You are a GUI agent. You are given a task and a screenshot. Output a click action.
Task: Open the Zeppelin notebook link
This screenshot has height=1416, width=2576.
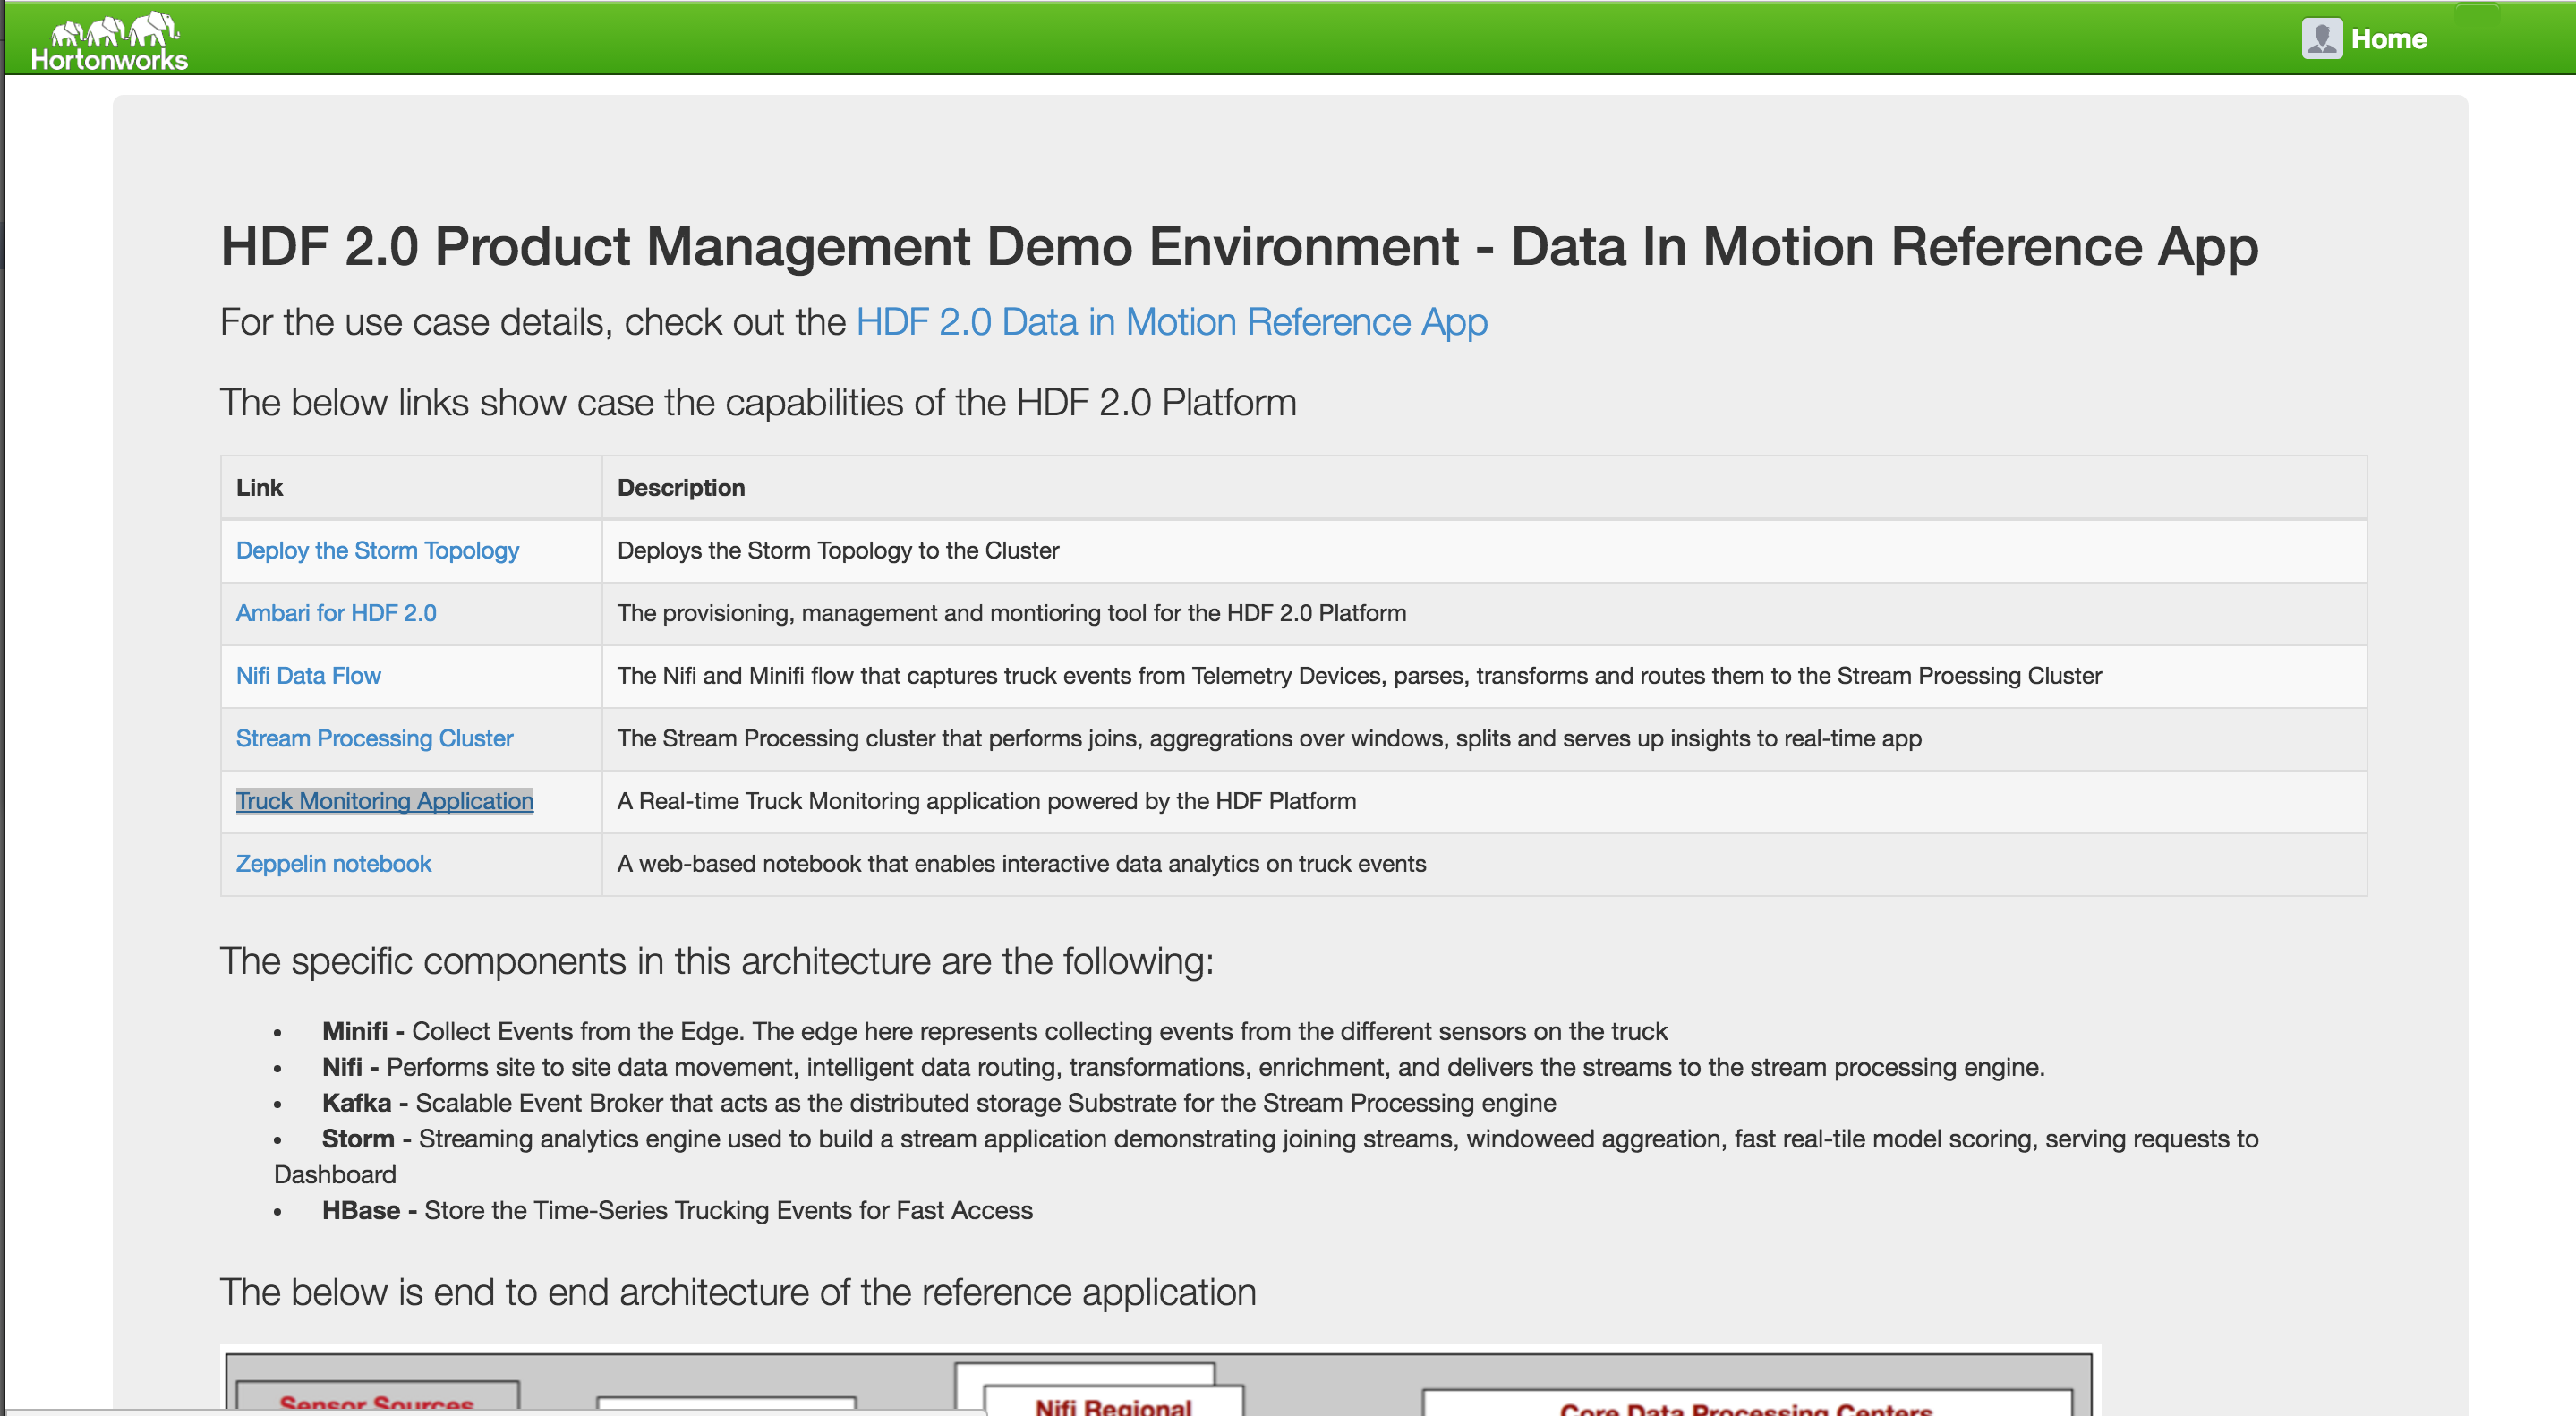[x=333, y=863]
